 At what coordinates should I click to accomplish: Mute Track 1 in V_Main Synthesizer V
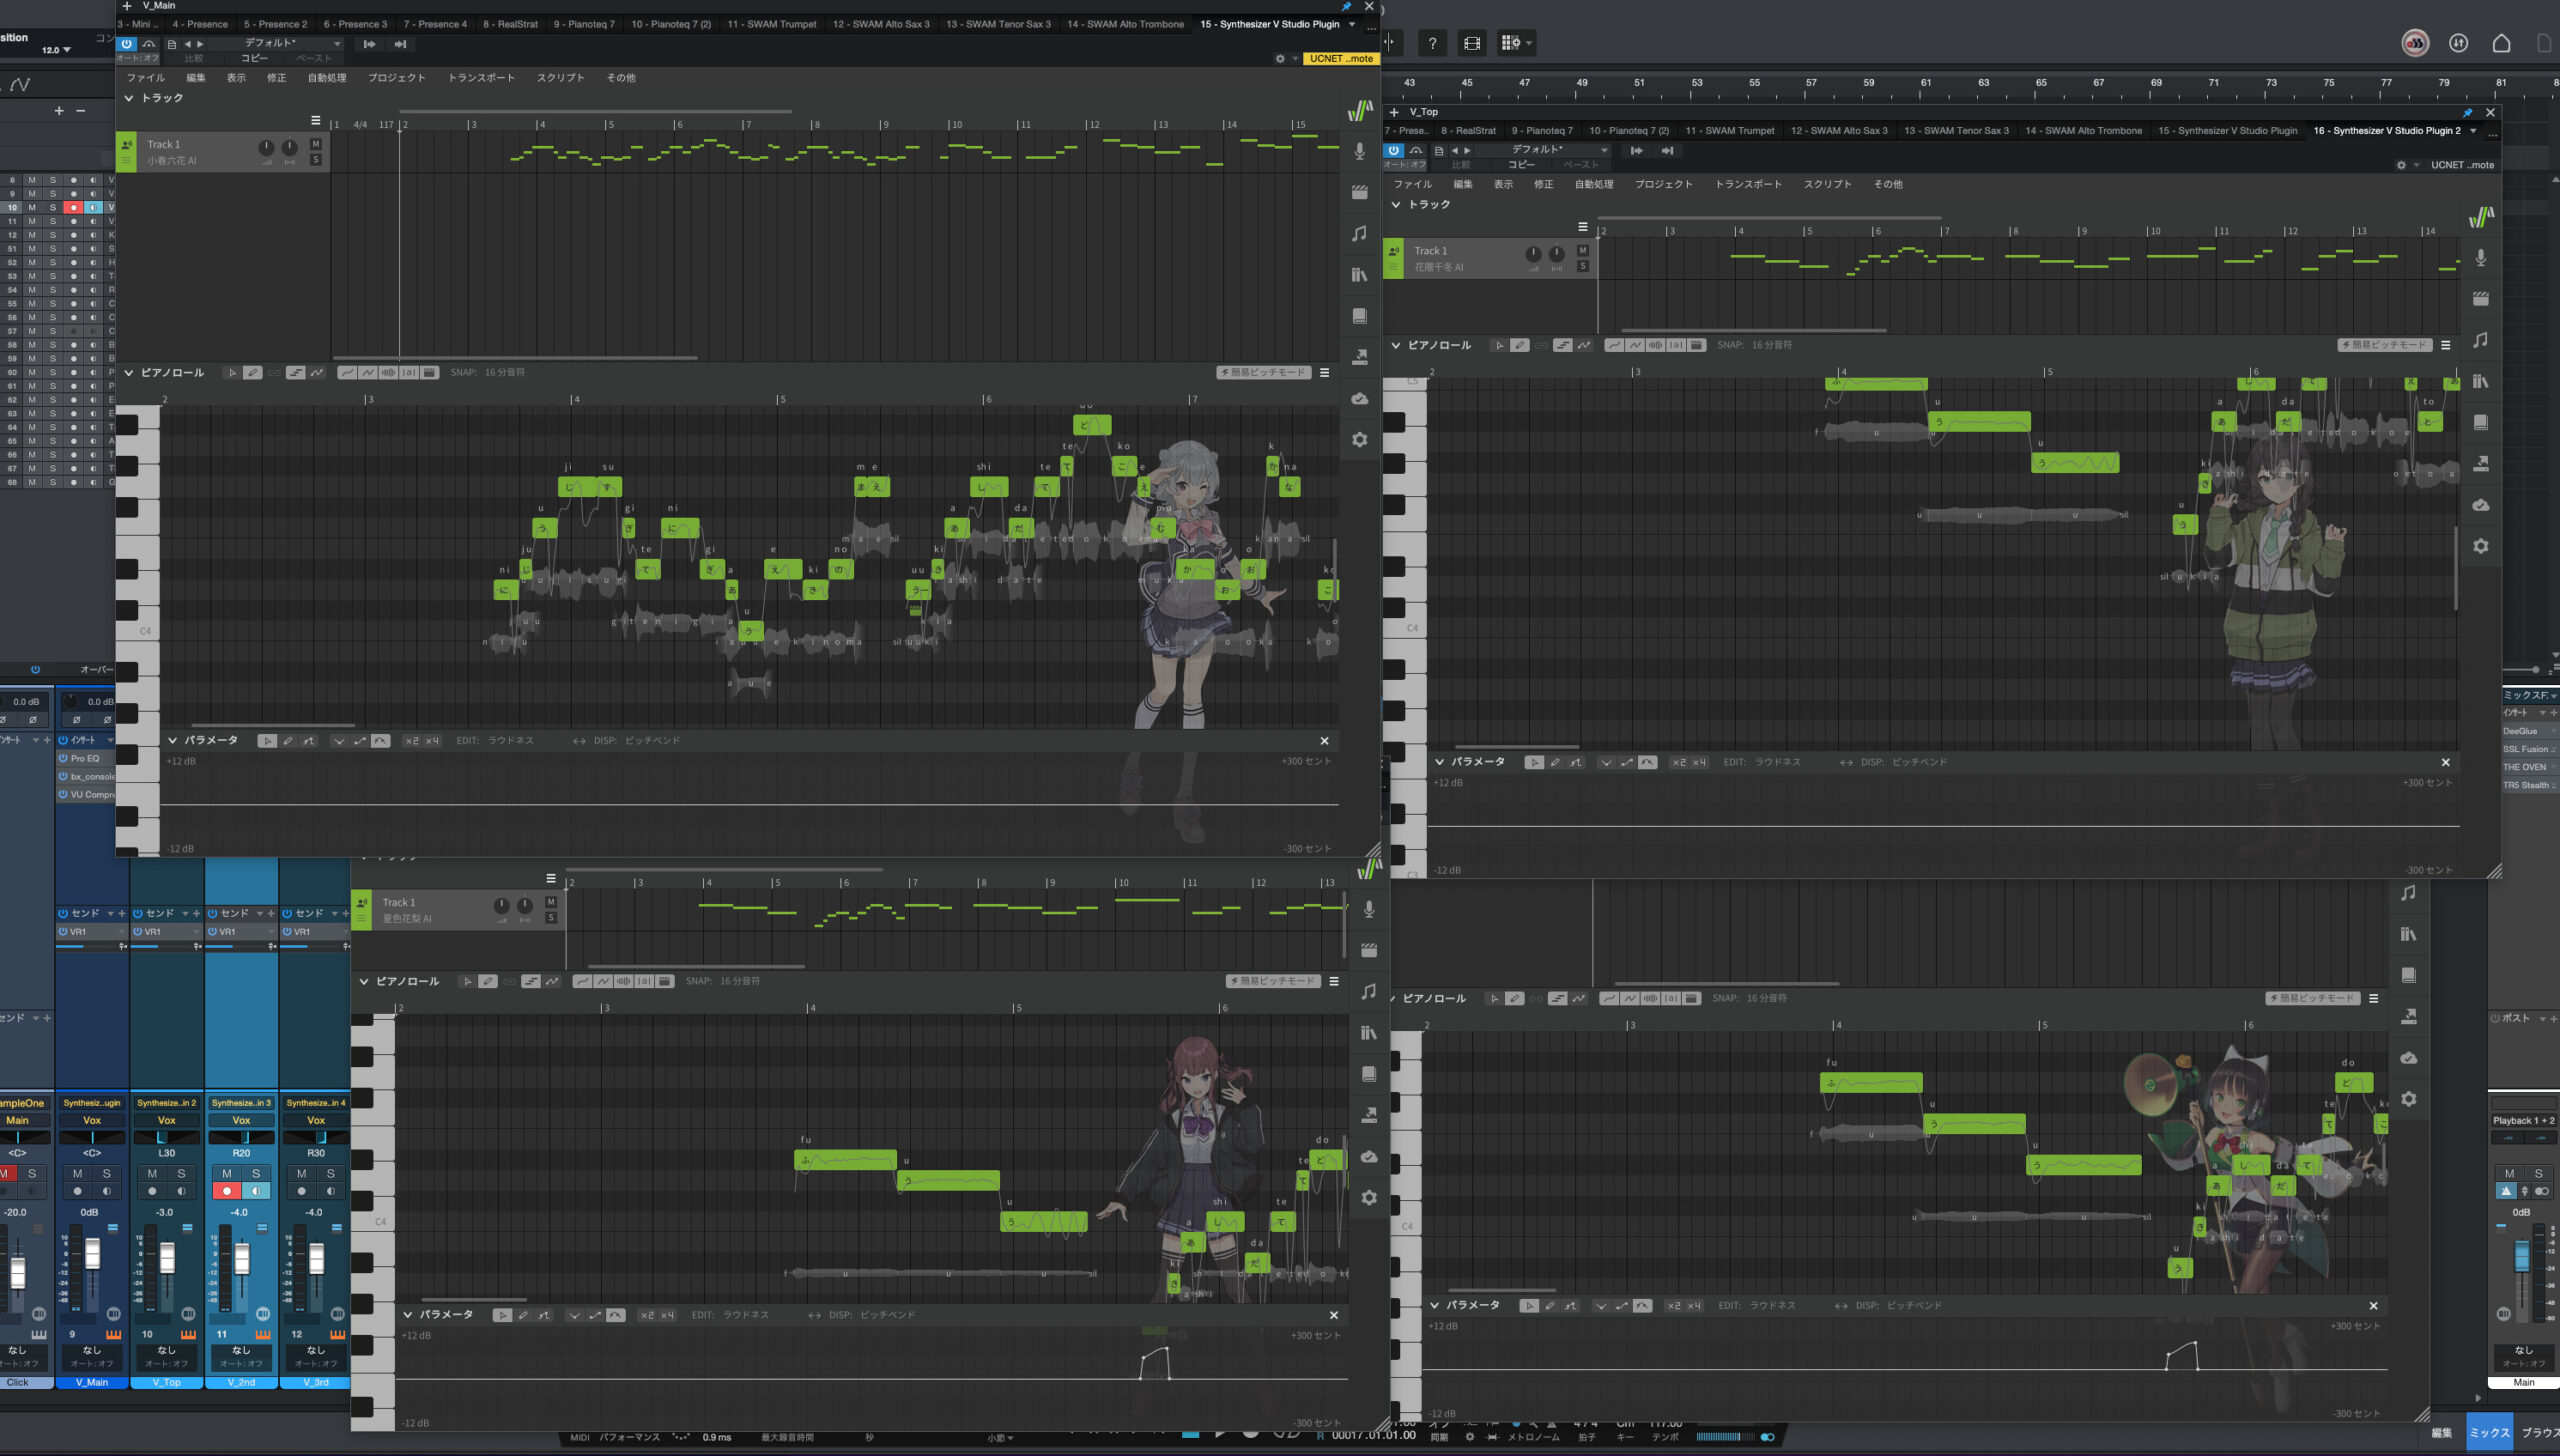coord(316,145)
